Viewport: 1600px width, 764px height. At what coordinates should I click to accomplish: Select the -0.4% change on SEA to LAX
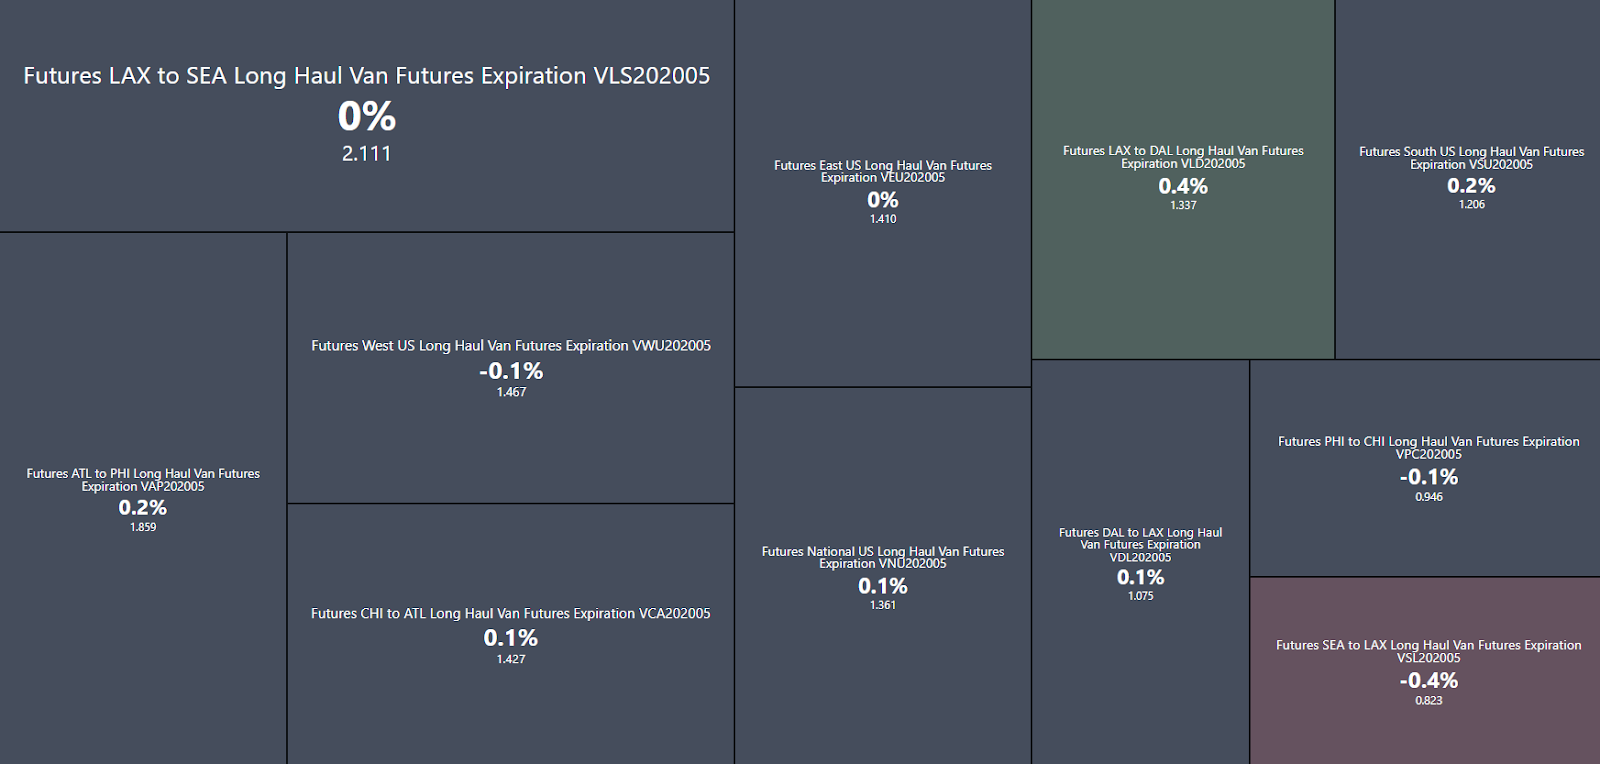coord(1428,681)
